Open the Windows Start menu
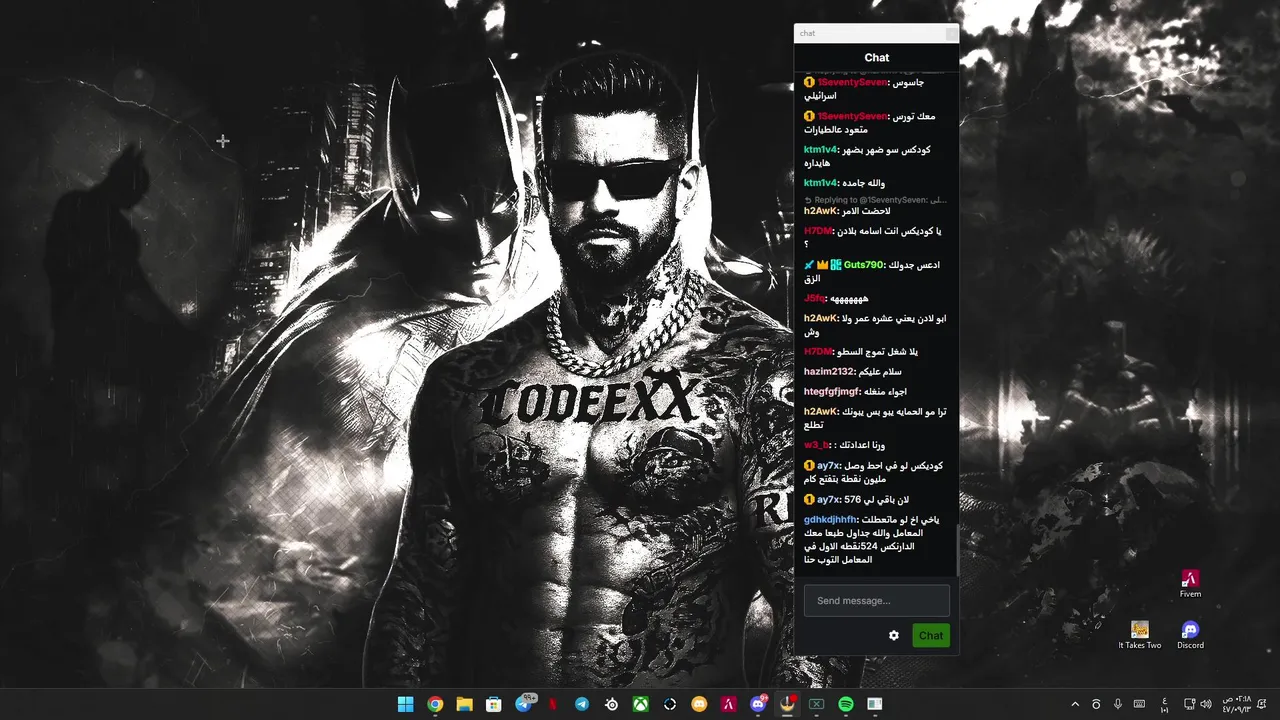The image size is (1280, 720). pos(405,704)
